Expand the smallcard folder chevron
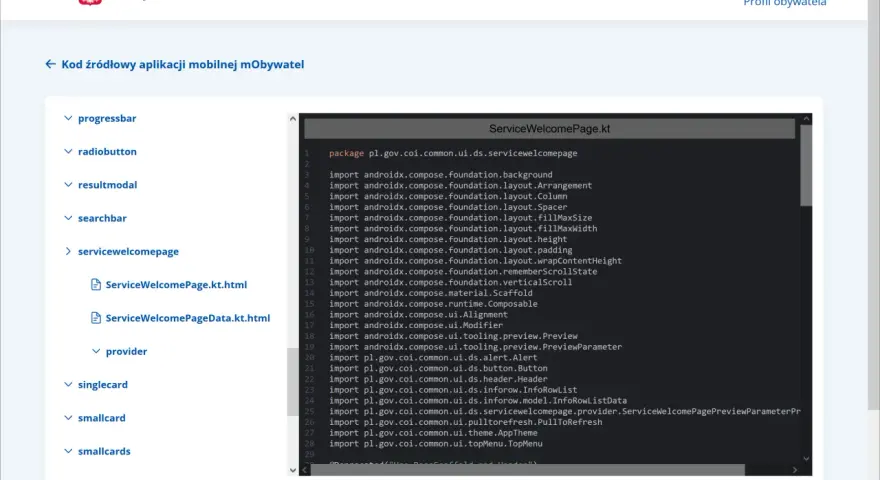The image size is (880, 480). 68,418
